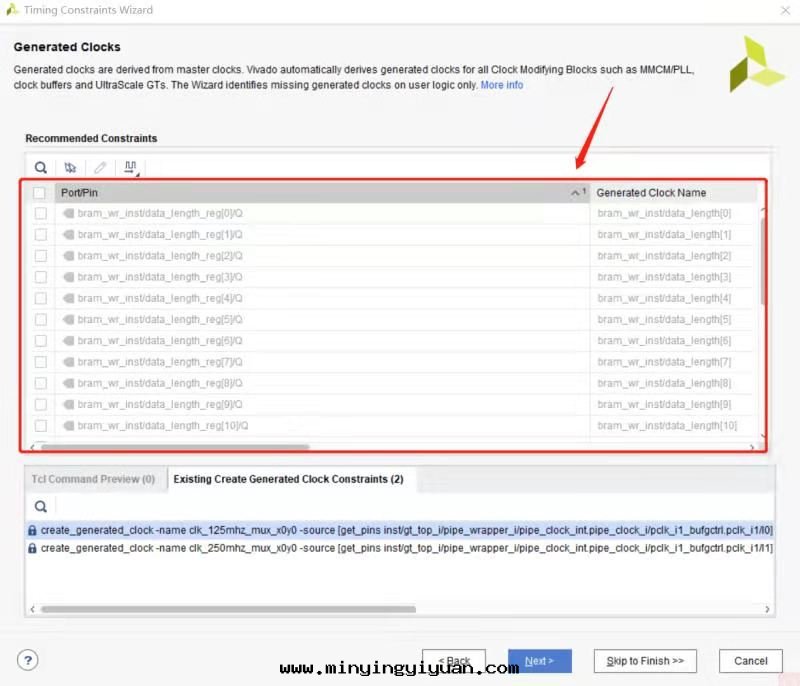Click the search icon in Recommended Constraints toolbar
This screenshot has height=686, width=800.
41,168
